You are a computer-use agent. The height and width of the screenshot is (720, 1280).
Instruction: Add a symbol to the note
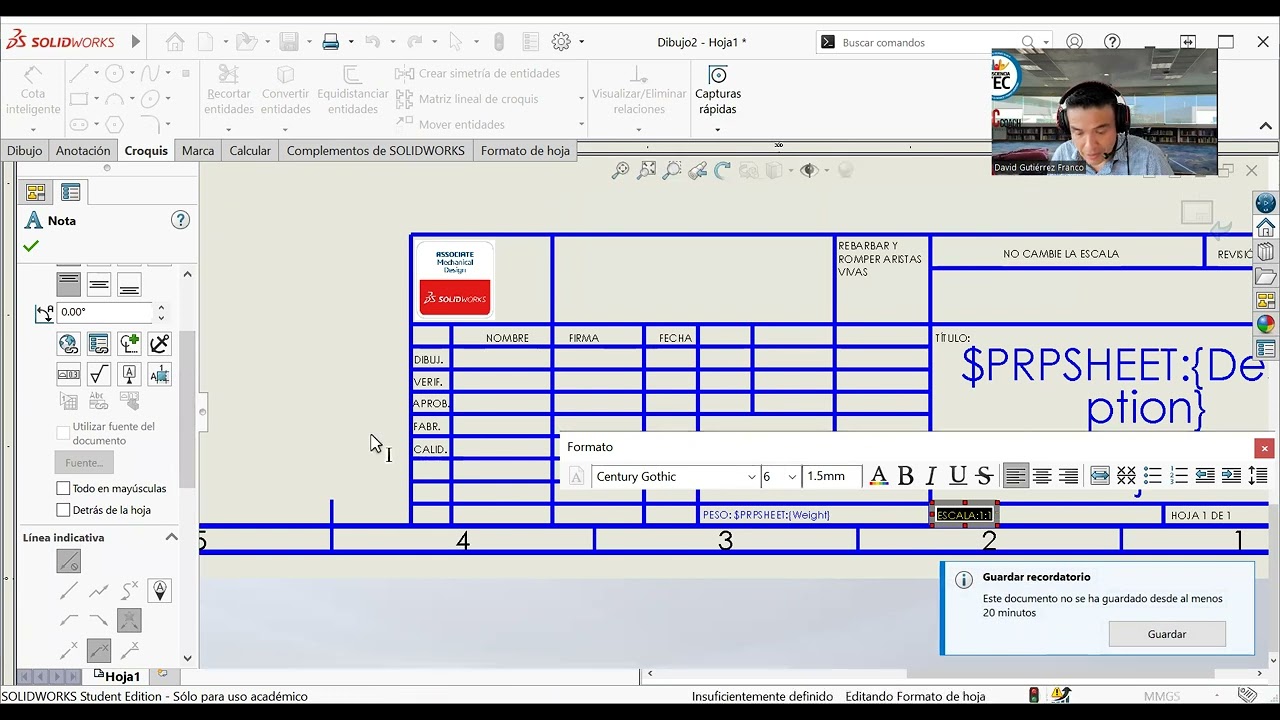129,344
